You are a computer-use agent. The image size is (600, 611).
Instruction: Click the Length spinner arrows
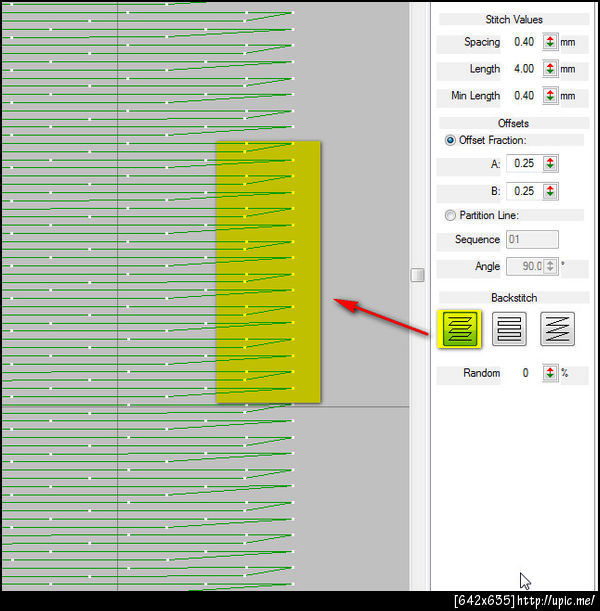coord(550,69)
